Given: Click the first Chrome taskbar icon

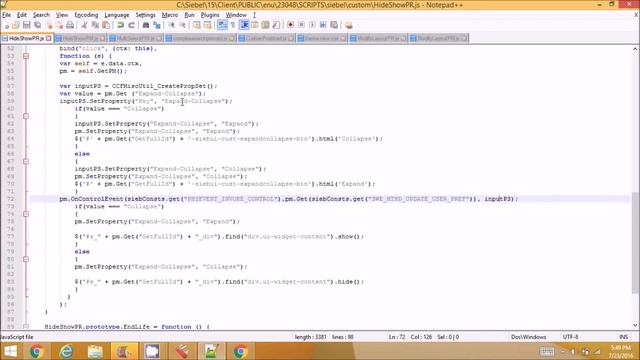Looking at the screenshot, I should [36, 351].
